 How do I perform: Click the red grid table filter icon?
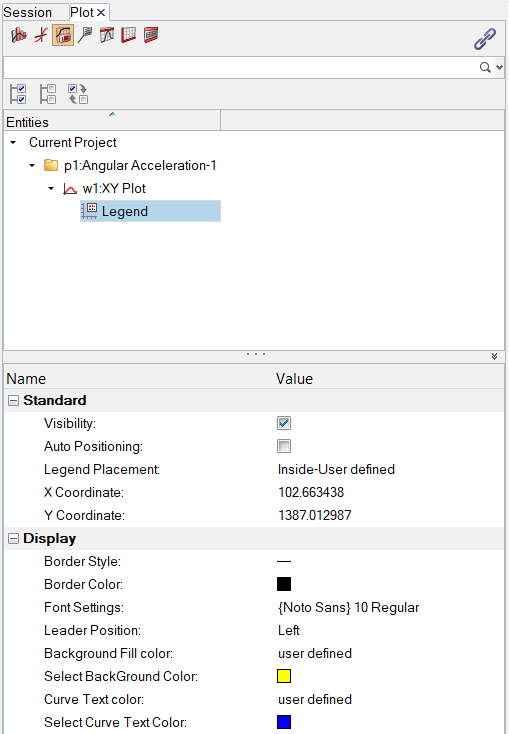129,35
